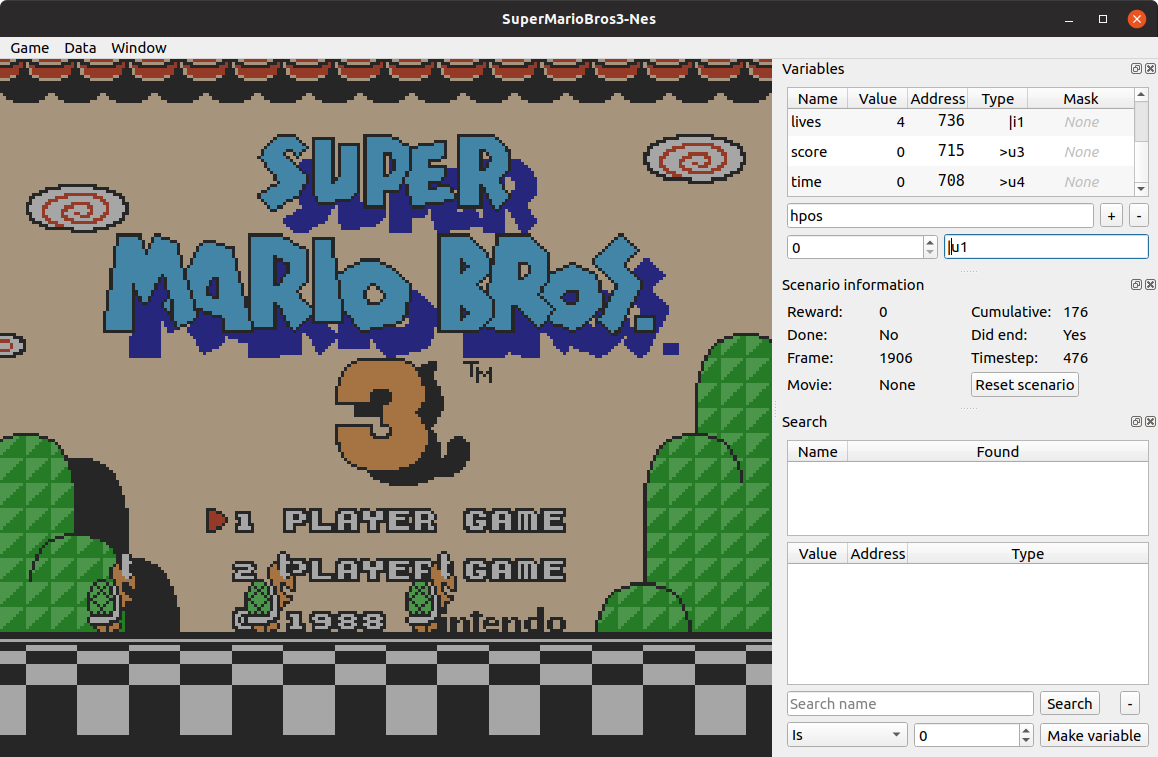Viewport: 1158px width, 757px height.
Task: Add variable with the plus button
Action: tap(1111, 216)
